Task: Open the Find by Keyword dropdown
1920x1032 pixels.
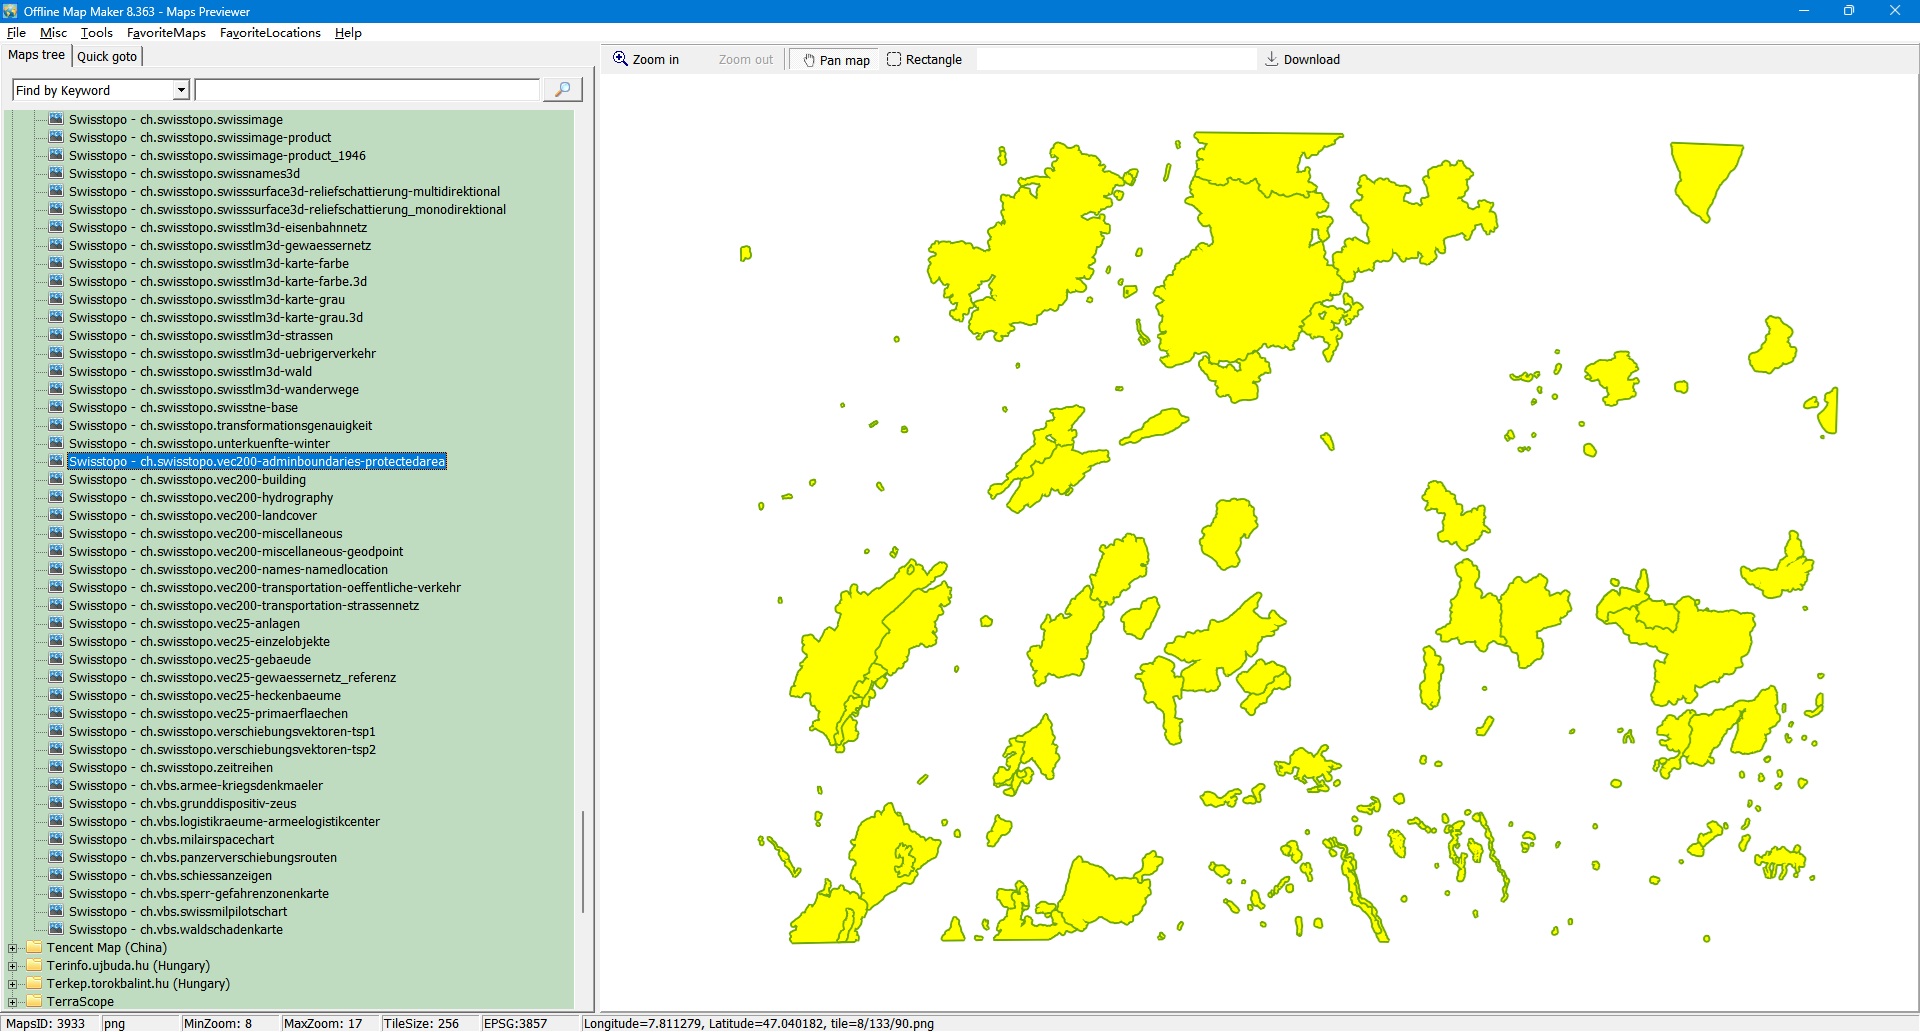Action: point(181,91)
